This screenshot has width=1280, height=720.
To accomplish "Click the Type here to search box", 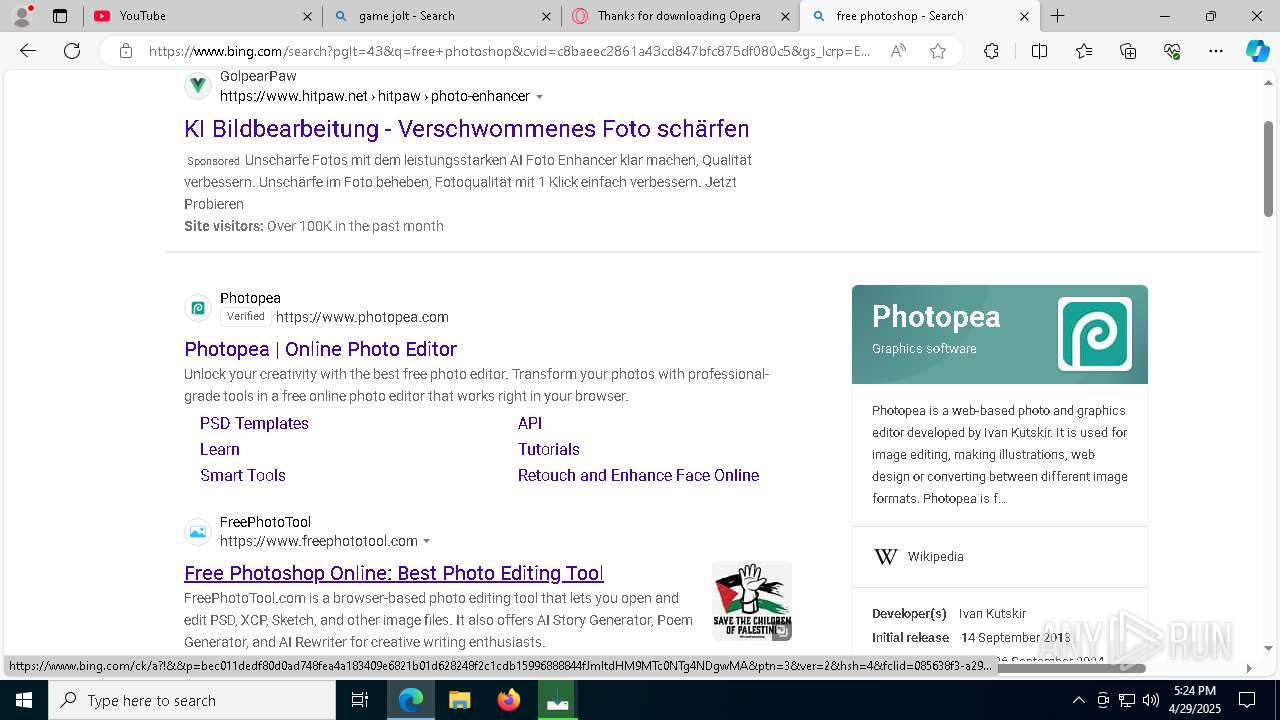I will click(x=192, y=700).
